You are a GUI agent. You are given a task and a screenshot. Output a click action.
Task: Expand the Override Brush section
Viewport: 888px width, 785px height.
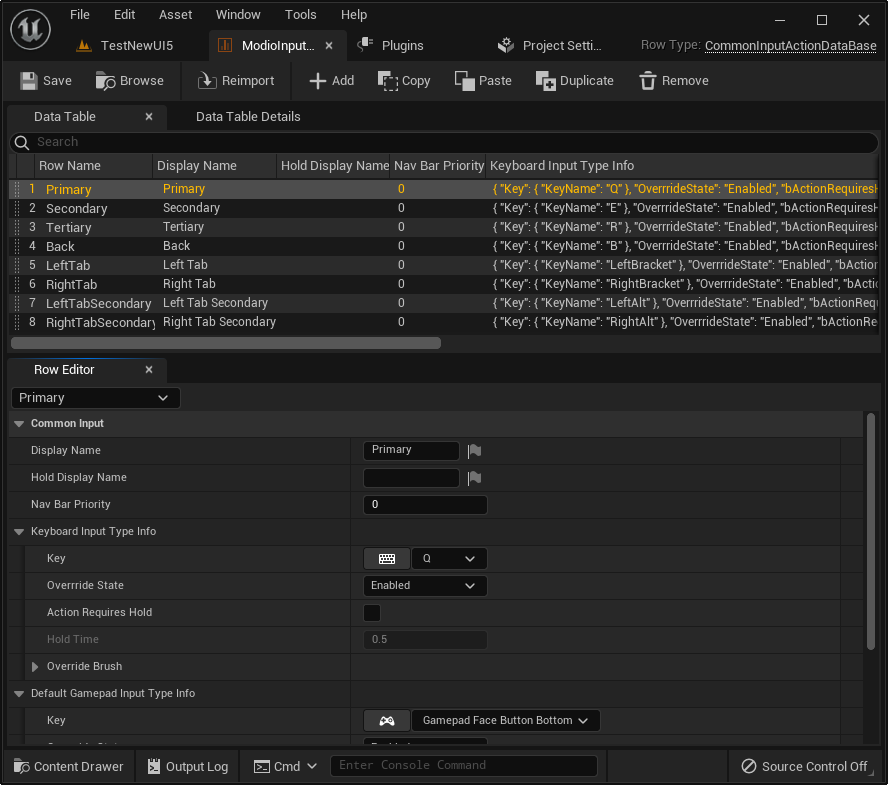tap(35, 667)
